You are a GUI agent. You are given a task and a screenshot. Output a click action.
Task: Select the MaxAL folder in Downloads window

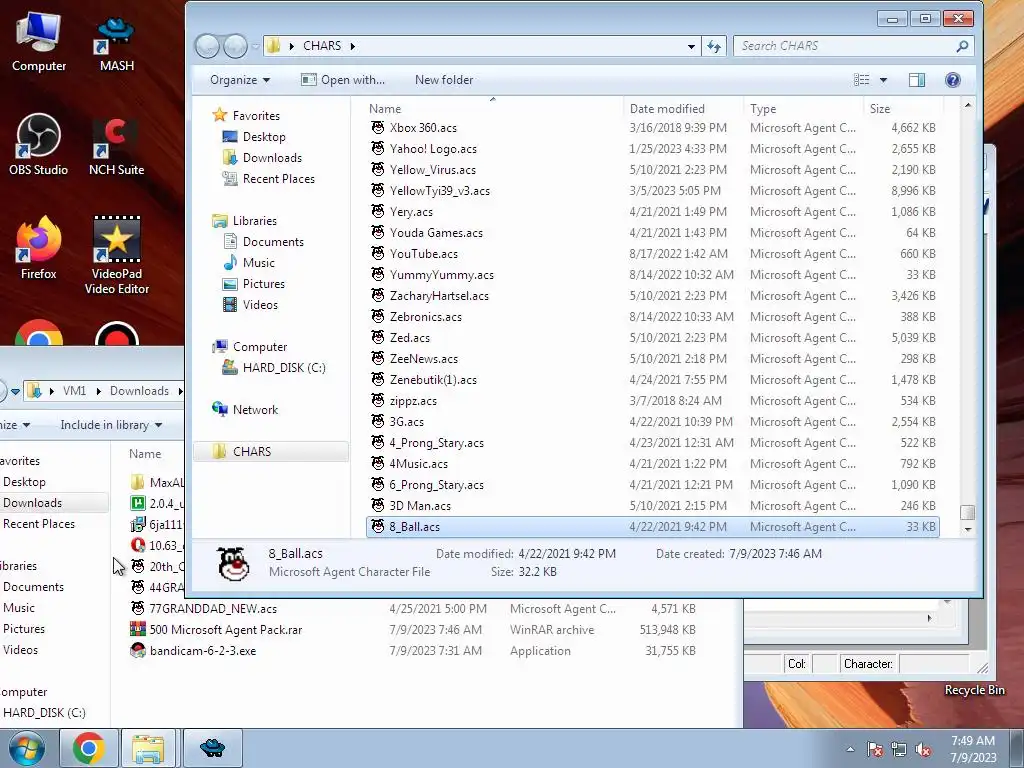pyautogui.click(x=157, y=483)
